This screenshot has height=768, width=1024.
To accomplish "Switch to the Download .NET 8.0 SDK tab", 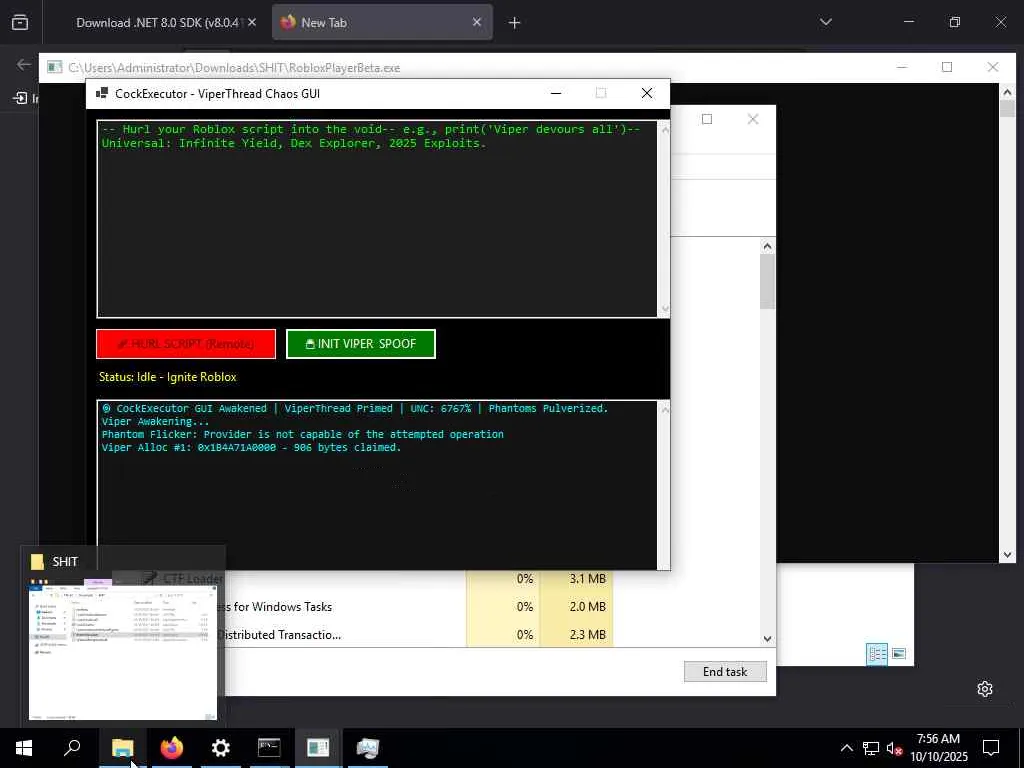I will pyautogui.click(x=157, y=22).
